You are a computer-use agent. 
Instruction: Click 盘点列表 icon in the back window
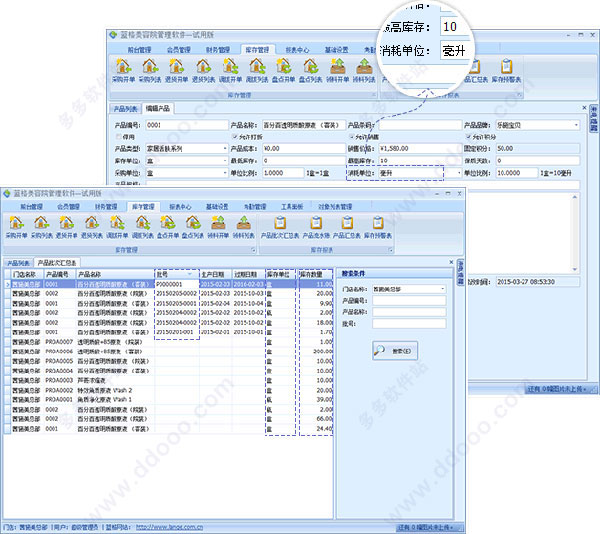[310, 70]
